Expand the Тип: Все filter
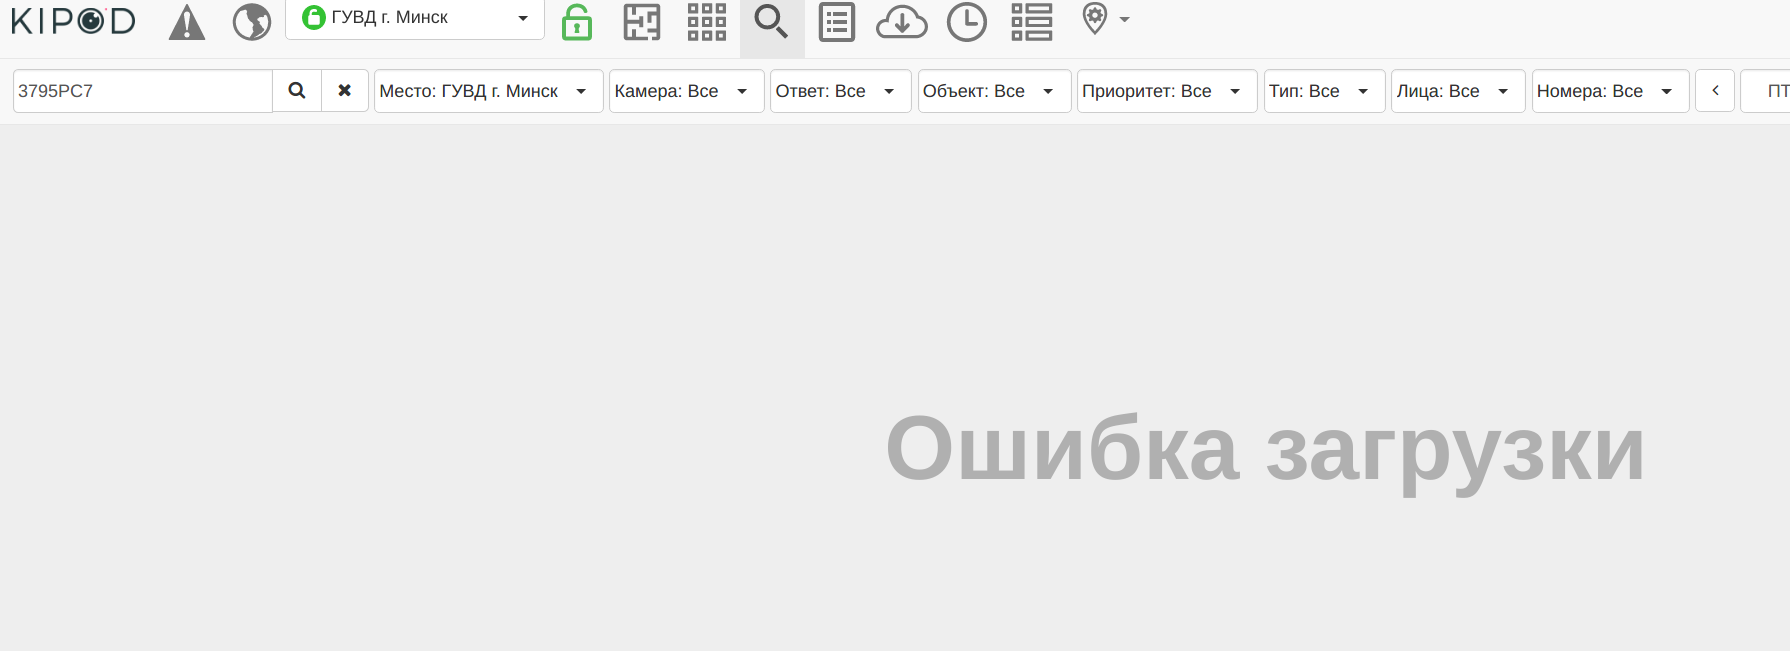This screenshot has height=651, width=1790. tap(1325, 91)
